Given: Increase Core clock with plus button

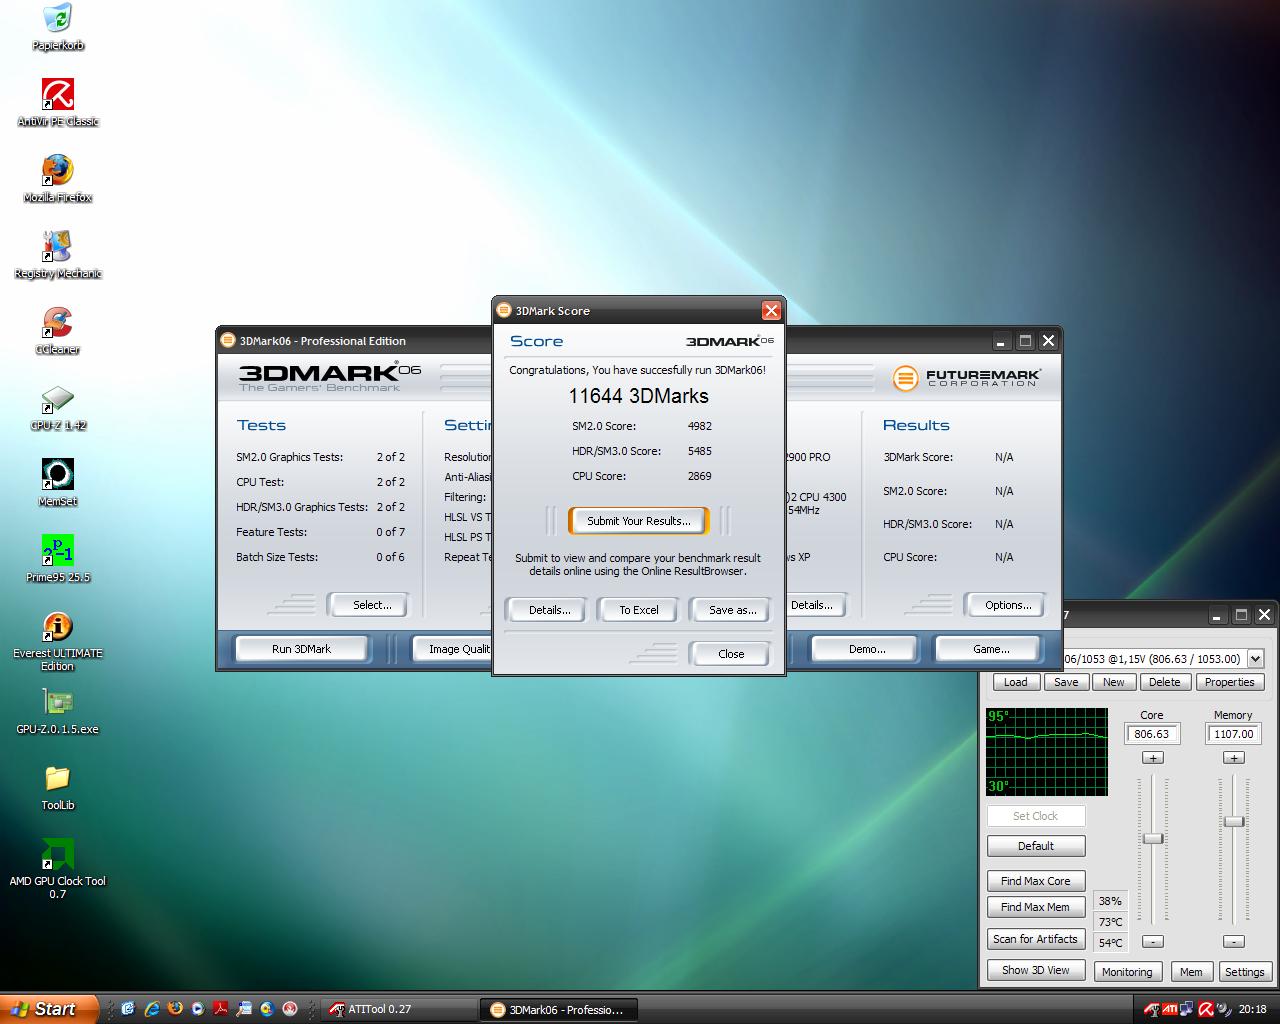Looking at the screenshot, I should pyautogui.click(x=1153, y=758).
